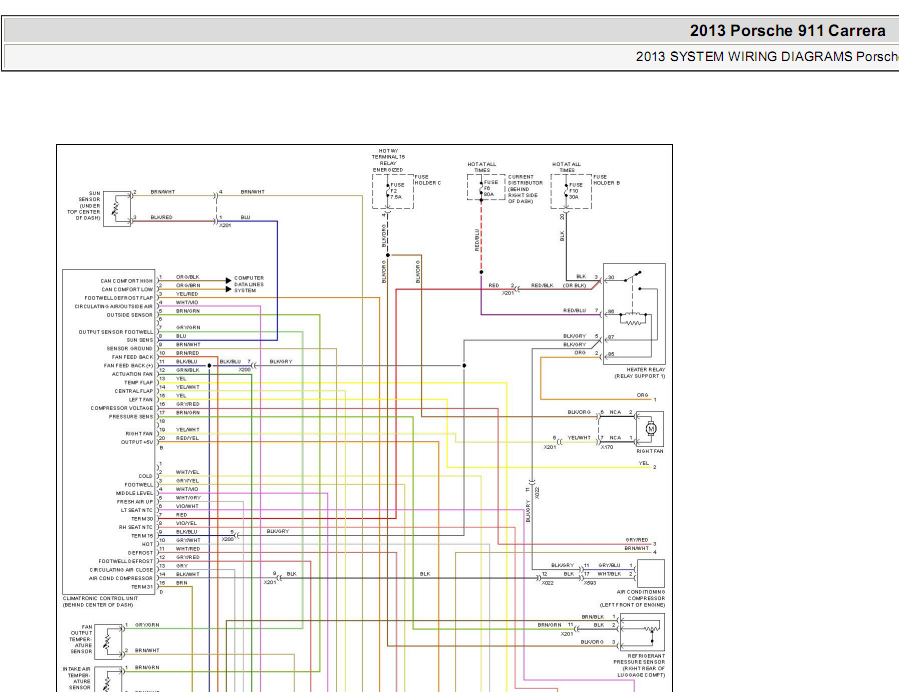Image resolution: width=899 pixels, height=692 pixels.
Task: Select the 'ACTUATION FAN' pin label
Action: pyautogui.click(x=132, y=374)
